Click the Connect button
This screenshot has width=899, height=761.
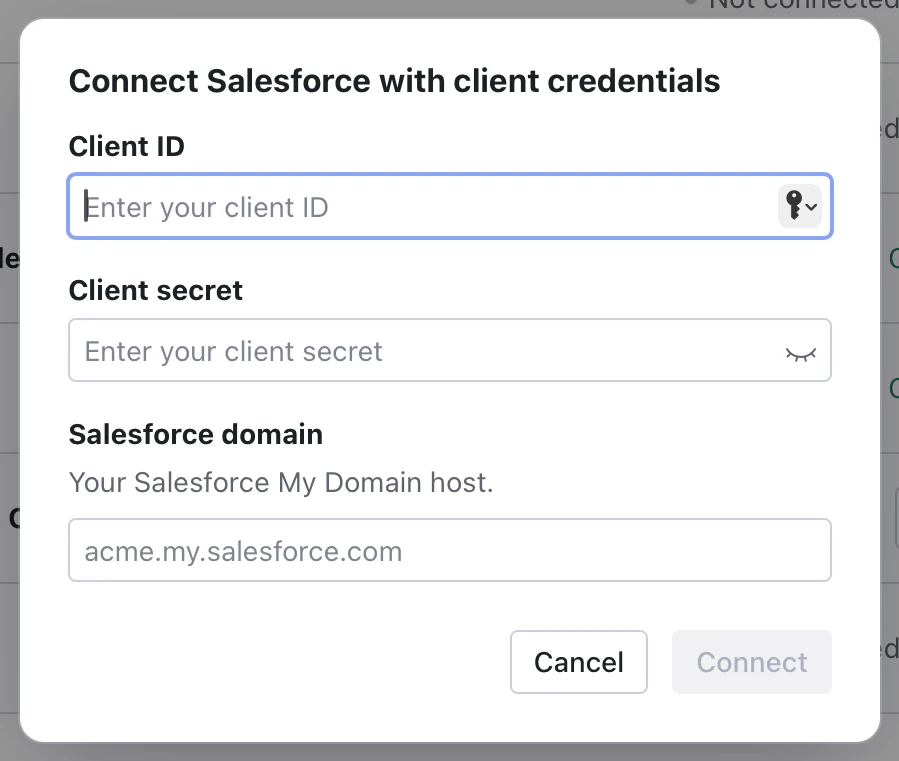point(752,662)
